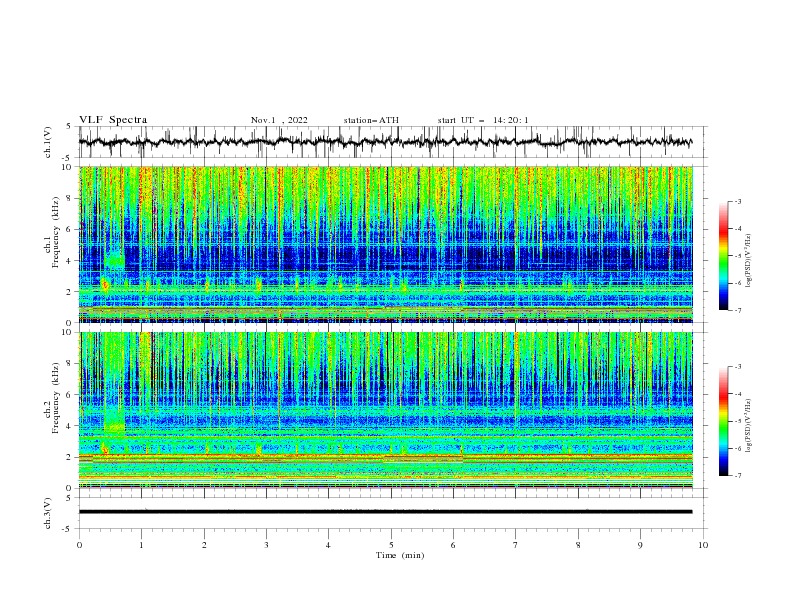Click the "station=ATH" label
792x612 pixels.
click(x=371, y=120)
